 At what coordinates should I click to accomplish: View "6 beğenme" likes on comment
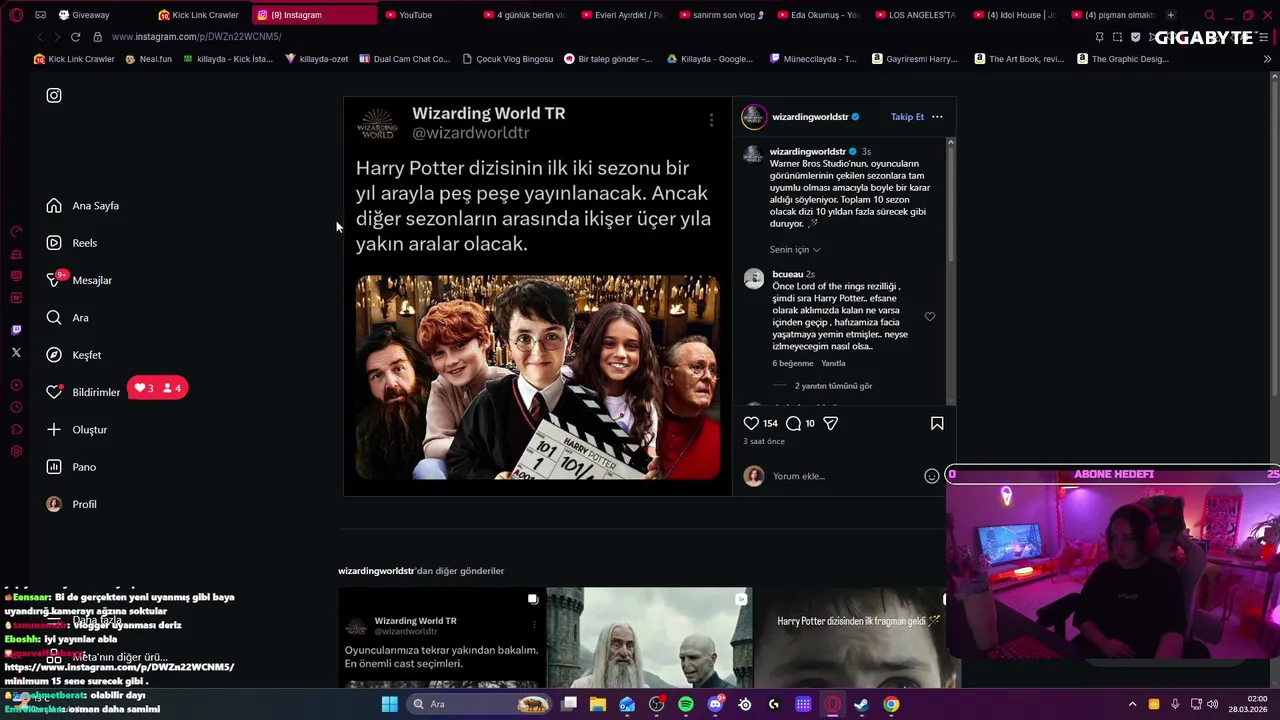click(792, 364)
